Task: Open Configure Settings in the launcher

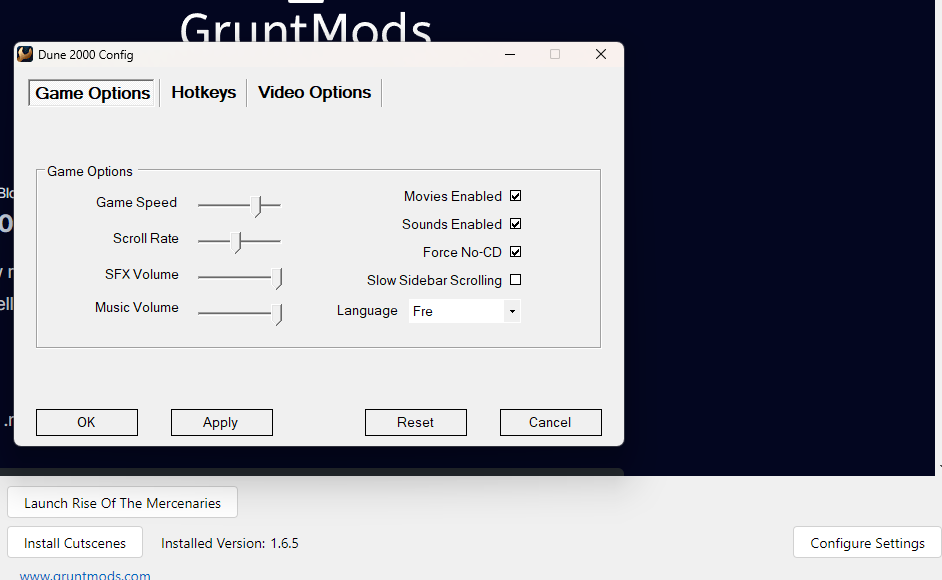Action: tap(867, 543)
